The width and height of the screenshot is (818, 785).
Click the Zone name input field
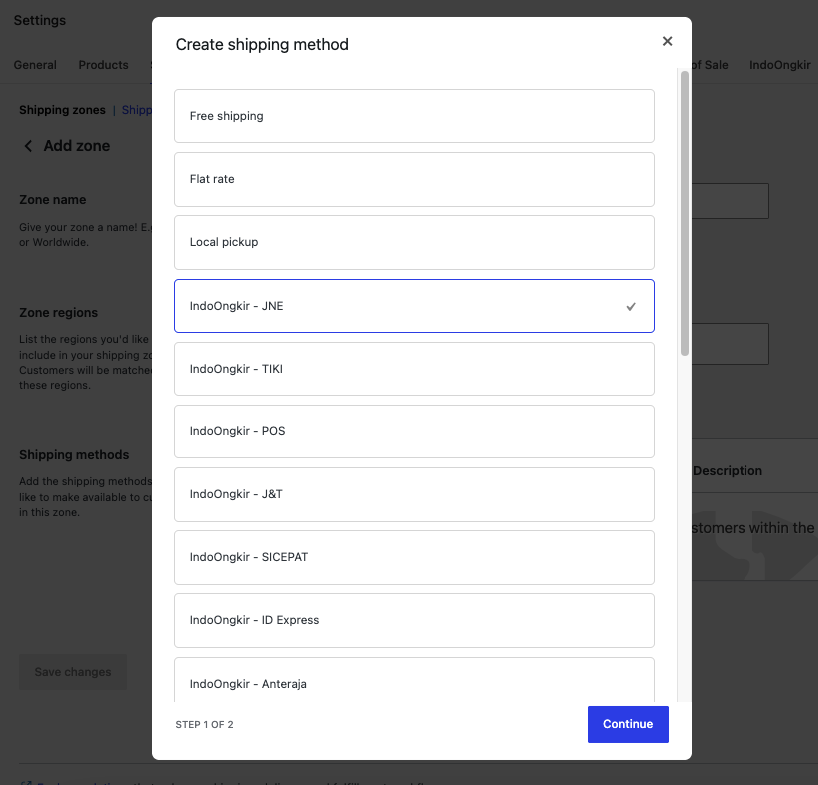click(730, 201)
